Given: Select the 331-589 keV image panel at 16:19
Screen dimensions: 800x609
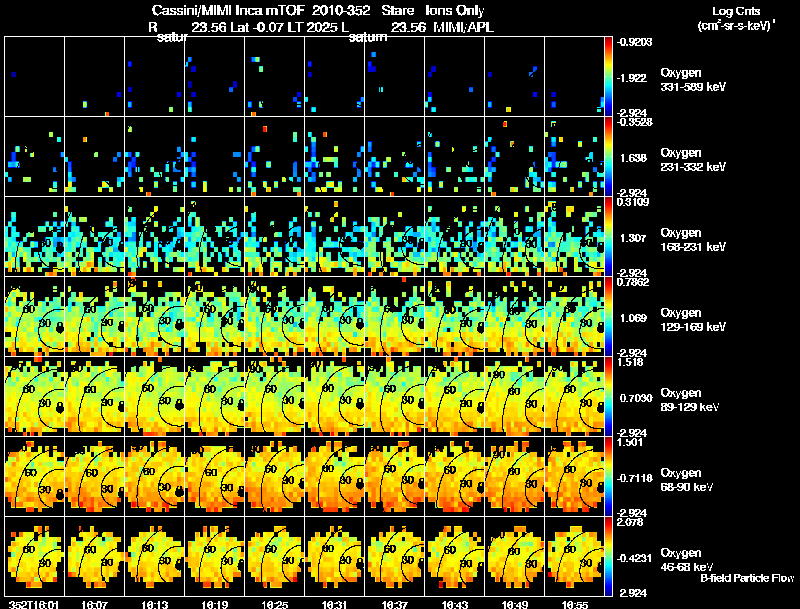Looking at the screenshot, I should coord(214,76).
